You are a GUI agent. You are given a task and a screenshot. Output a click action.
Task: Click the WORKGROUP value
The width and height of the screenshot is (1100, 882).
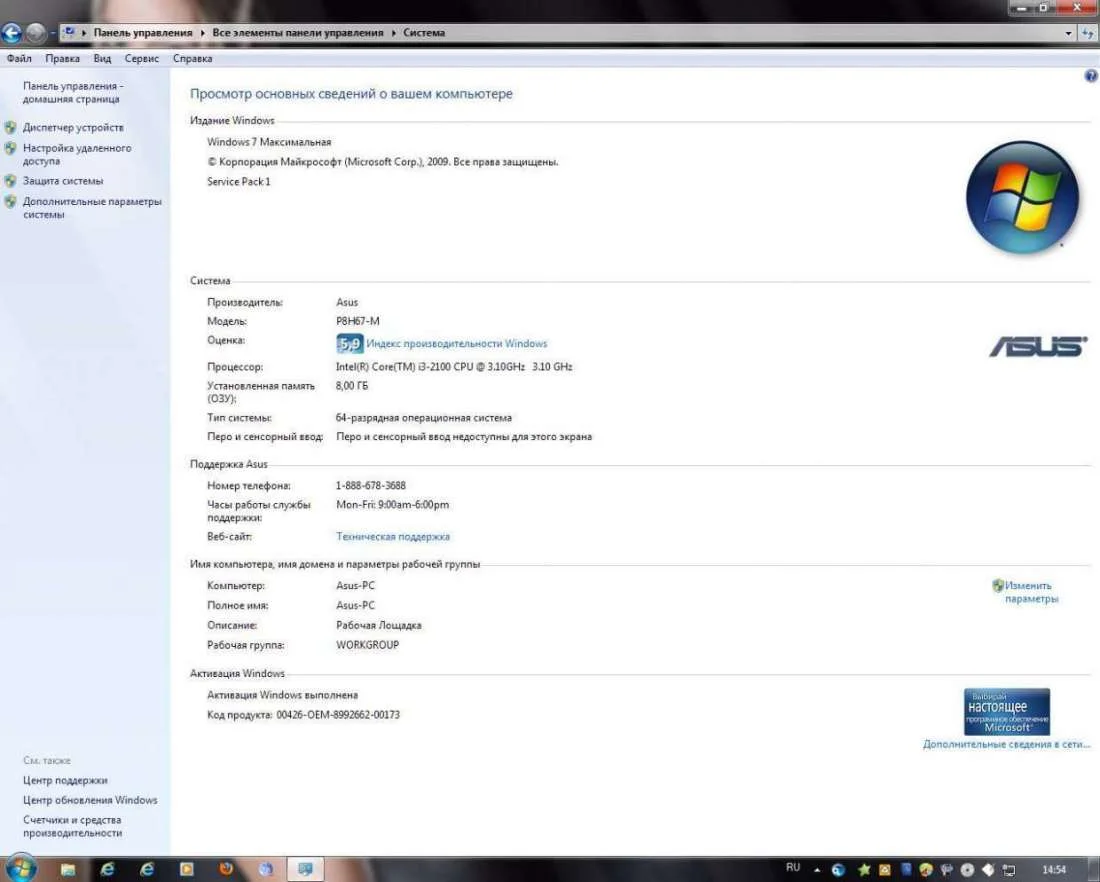pyautogui.click(x=368, y=645)
